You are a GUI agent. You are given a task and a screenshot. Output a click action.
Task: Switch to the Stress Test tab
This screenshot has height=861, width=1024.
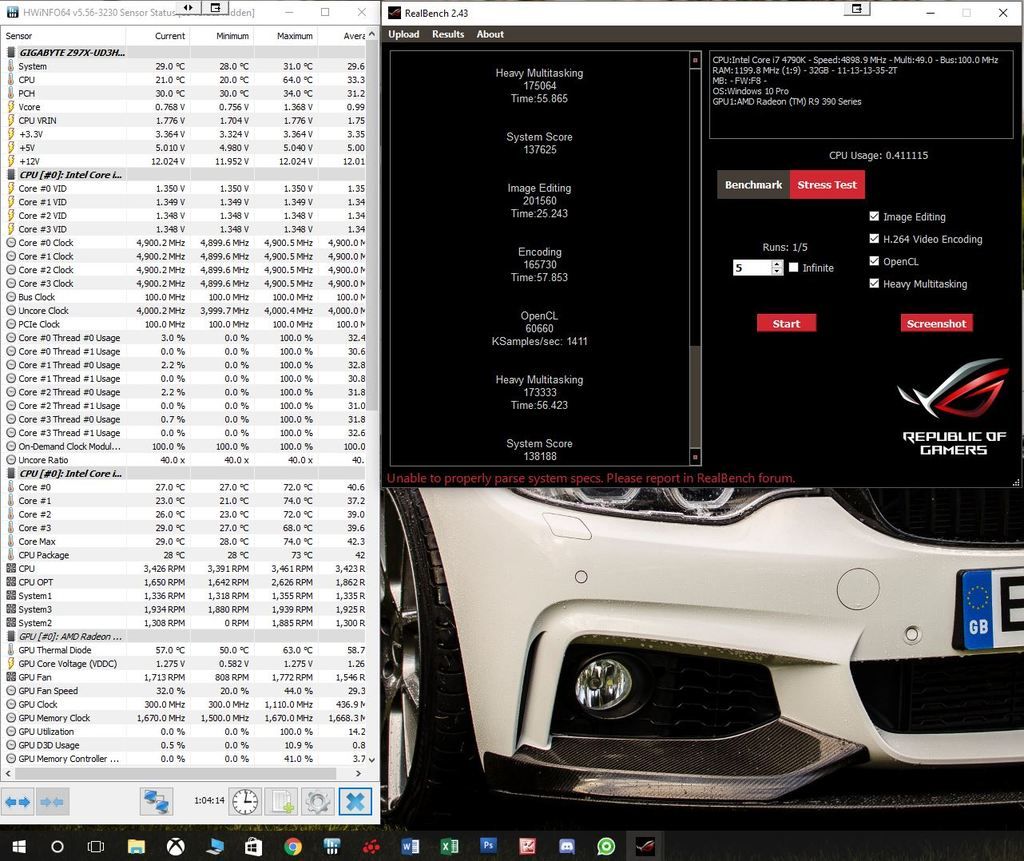[x=827, y=185]
